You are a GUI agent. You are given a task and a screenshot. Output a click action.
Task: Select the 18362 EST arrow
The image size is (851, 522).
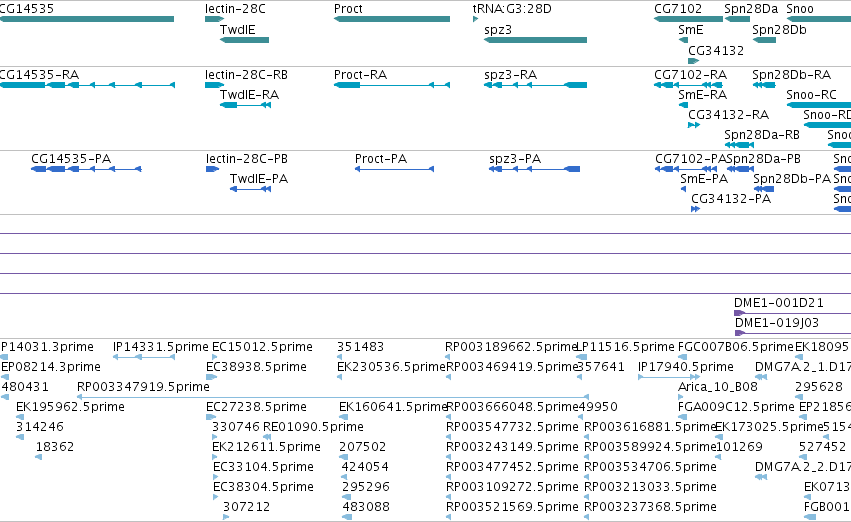tap(39, 457)
